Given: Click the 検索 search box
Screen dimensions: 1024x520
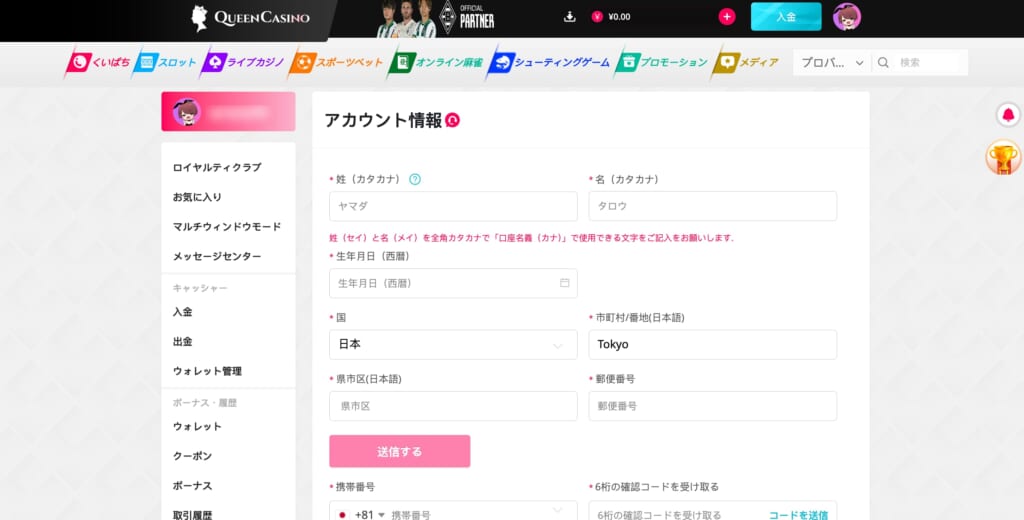Looking at the screenshot, I should [x=929, y=63].
